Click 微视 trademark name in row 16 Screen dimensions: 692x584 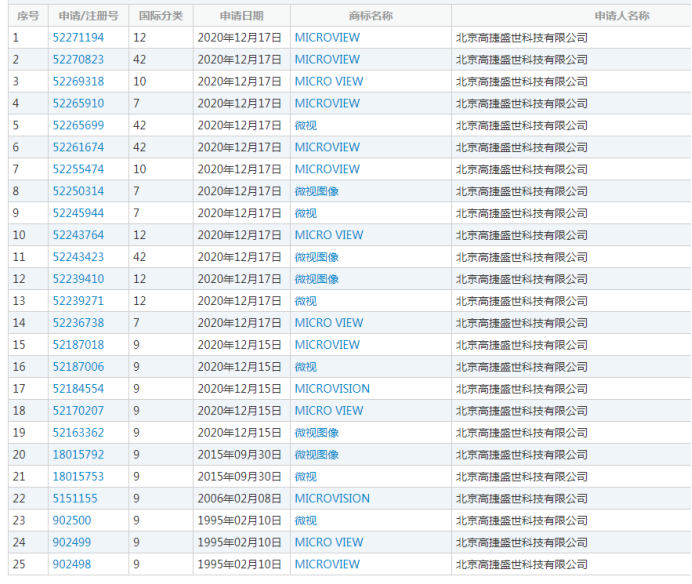coord(305,367)
